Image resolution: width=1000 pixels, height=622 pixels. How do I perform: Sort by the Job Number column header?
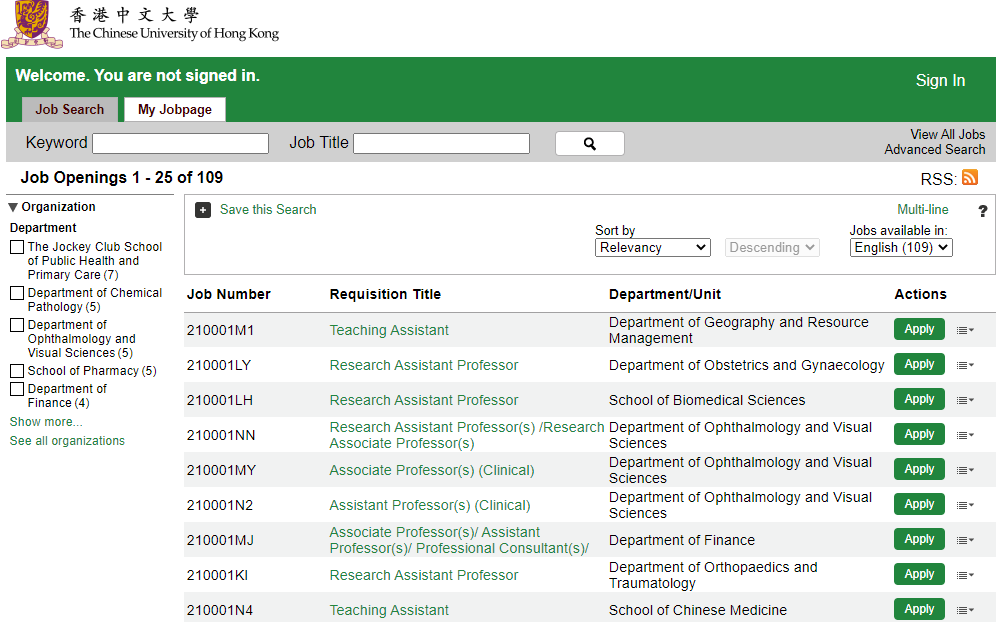[228, 294]
